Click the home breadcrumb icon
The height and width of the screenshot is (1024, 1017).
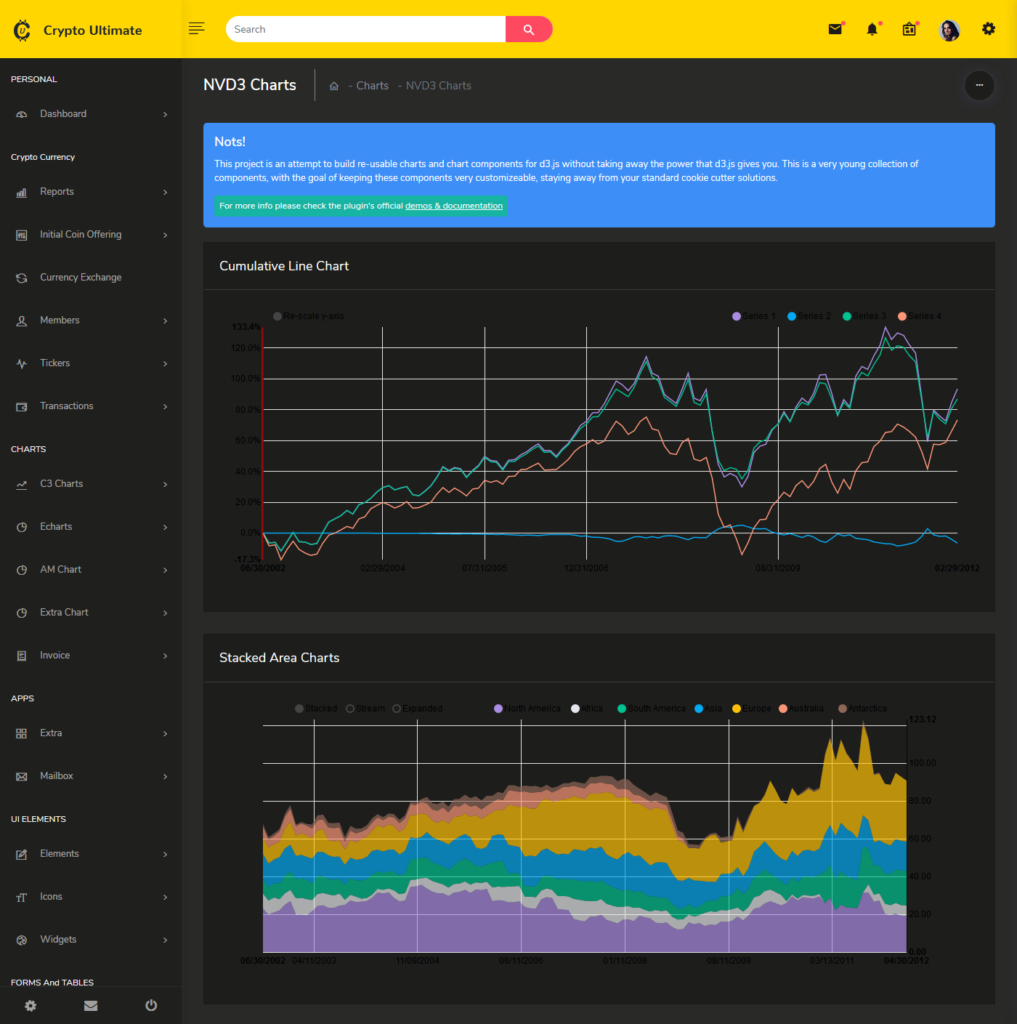point(333,86)
